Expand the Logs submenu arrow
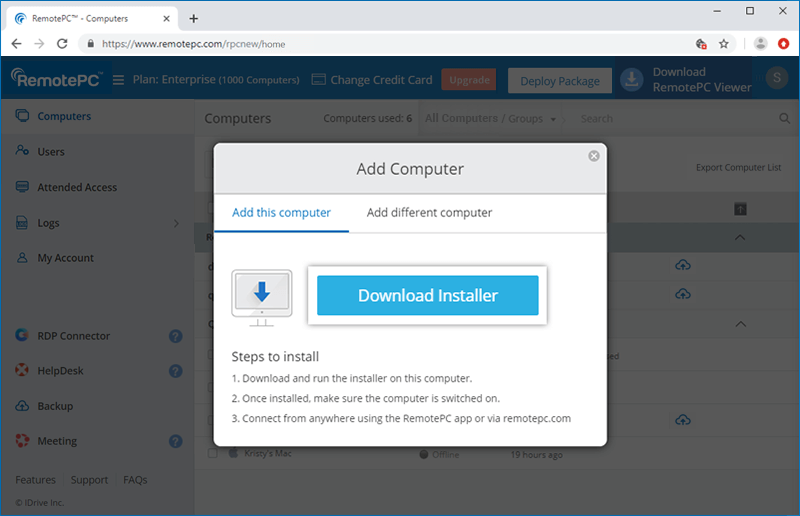 (x=176, y=224)
